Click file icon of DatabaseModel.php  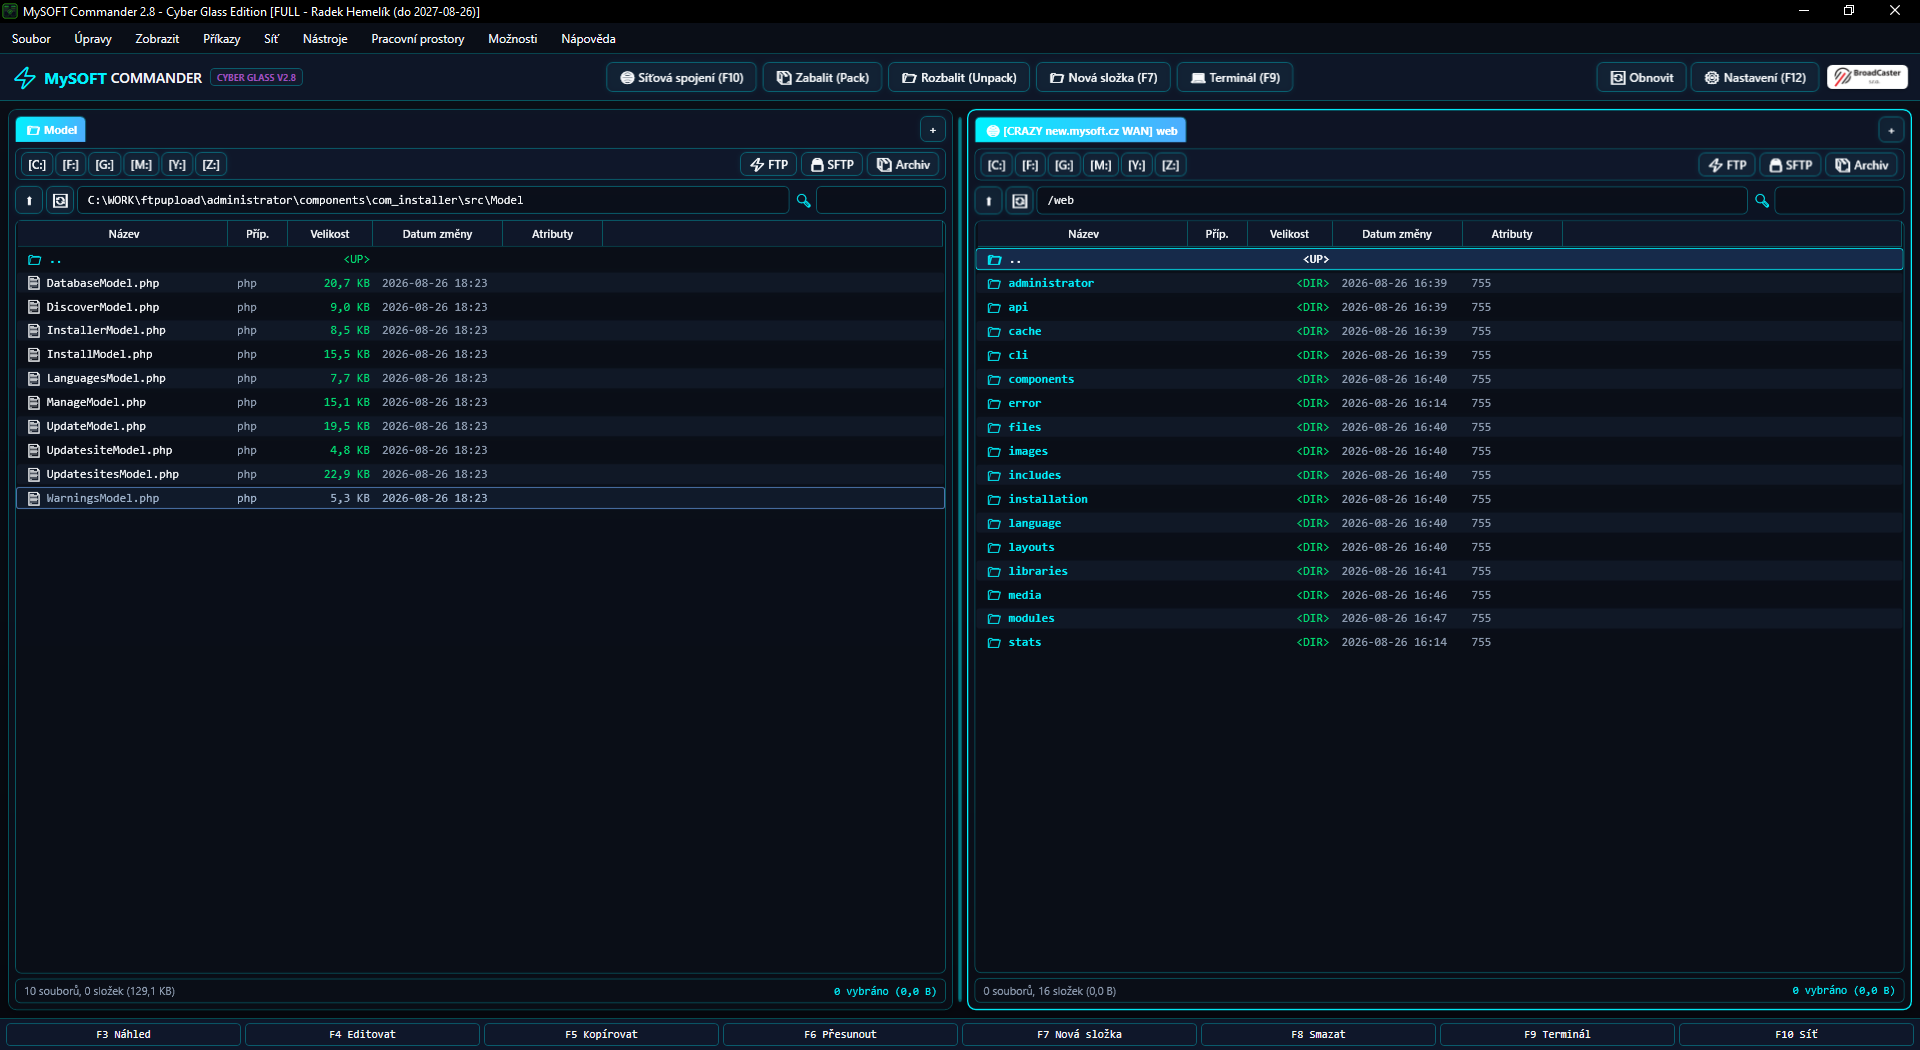pyautogui.click(x=34, y=284)
